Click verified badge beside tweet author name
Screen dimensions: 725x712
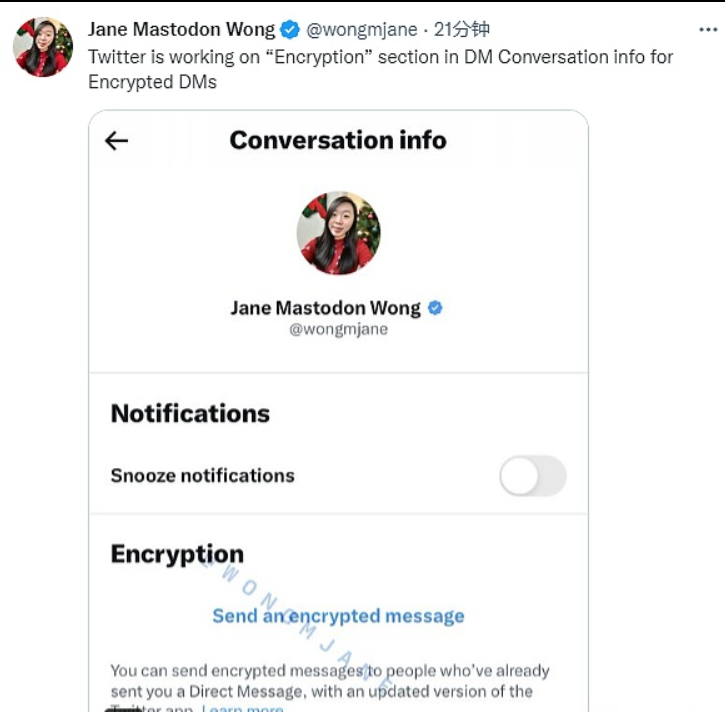pos(289,29)
